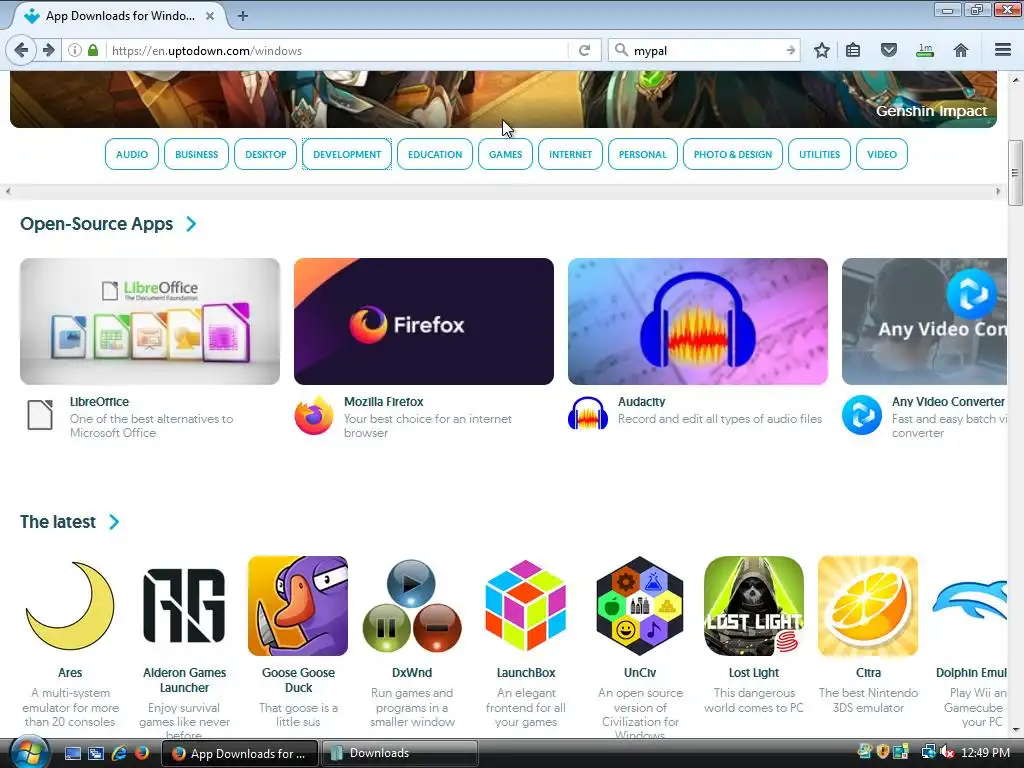1024x768 pixels.
Task: Click the URL address bar
Action: click(x=336, y=50)
